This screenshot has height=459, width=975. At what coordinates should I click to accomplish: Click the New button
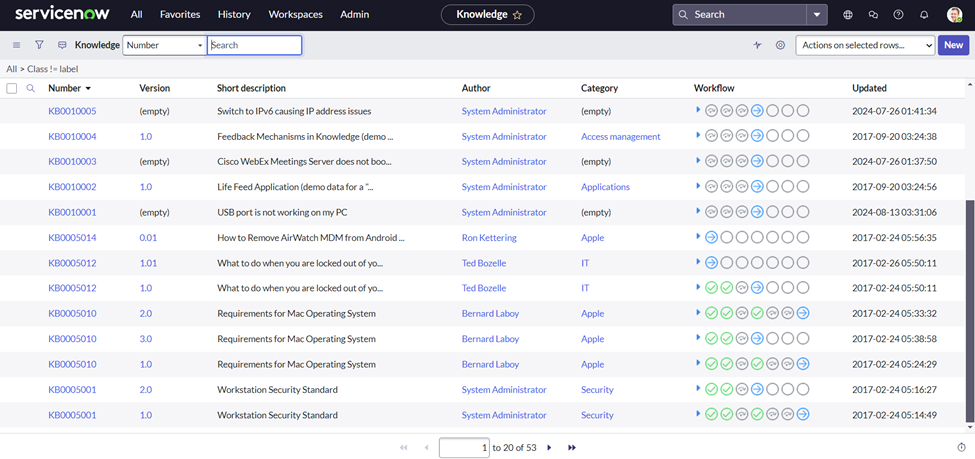pos(953,45)
